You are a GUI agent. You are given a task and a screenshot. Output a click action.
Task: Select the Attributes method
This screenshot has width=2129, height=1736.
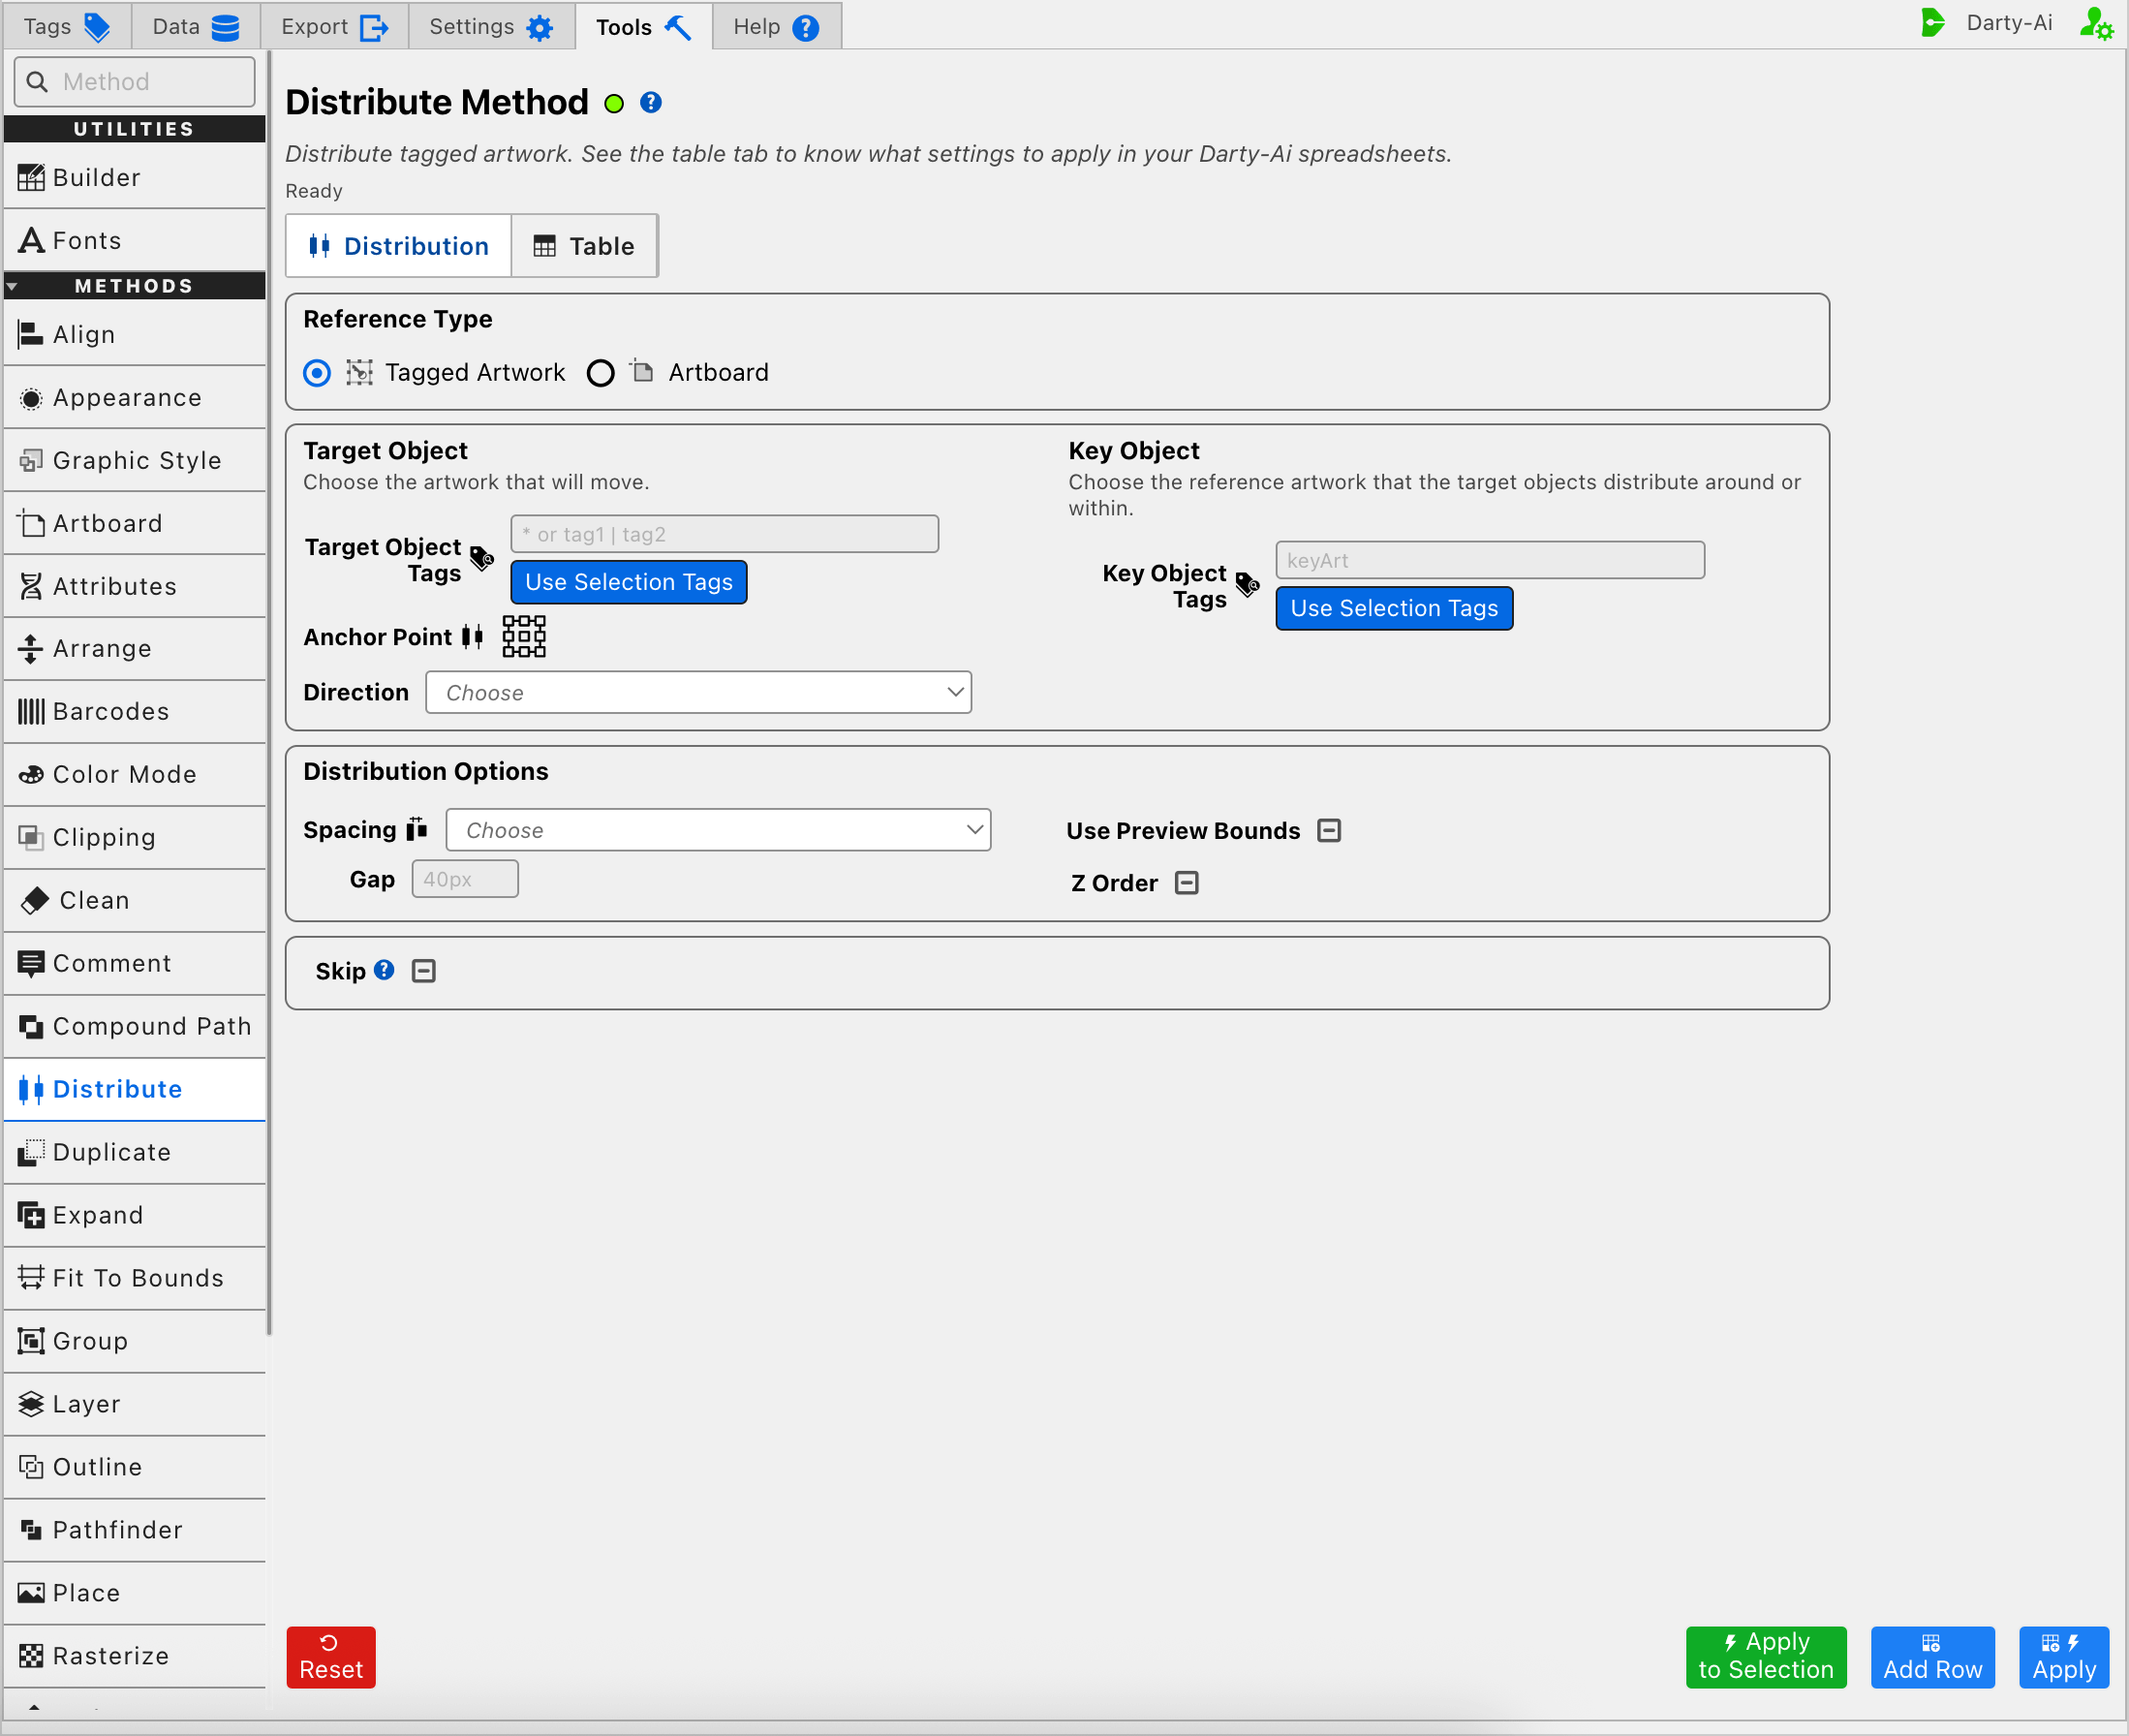[x=135, y=586]
